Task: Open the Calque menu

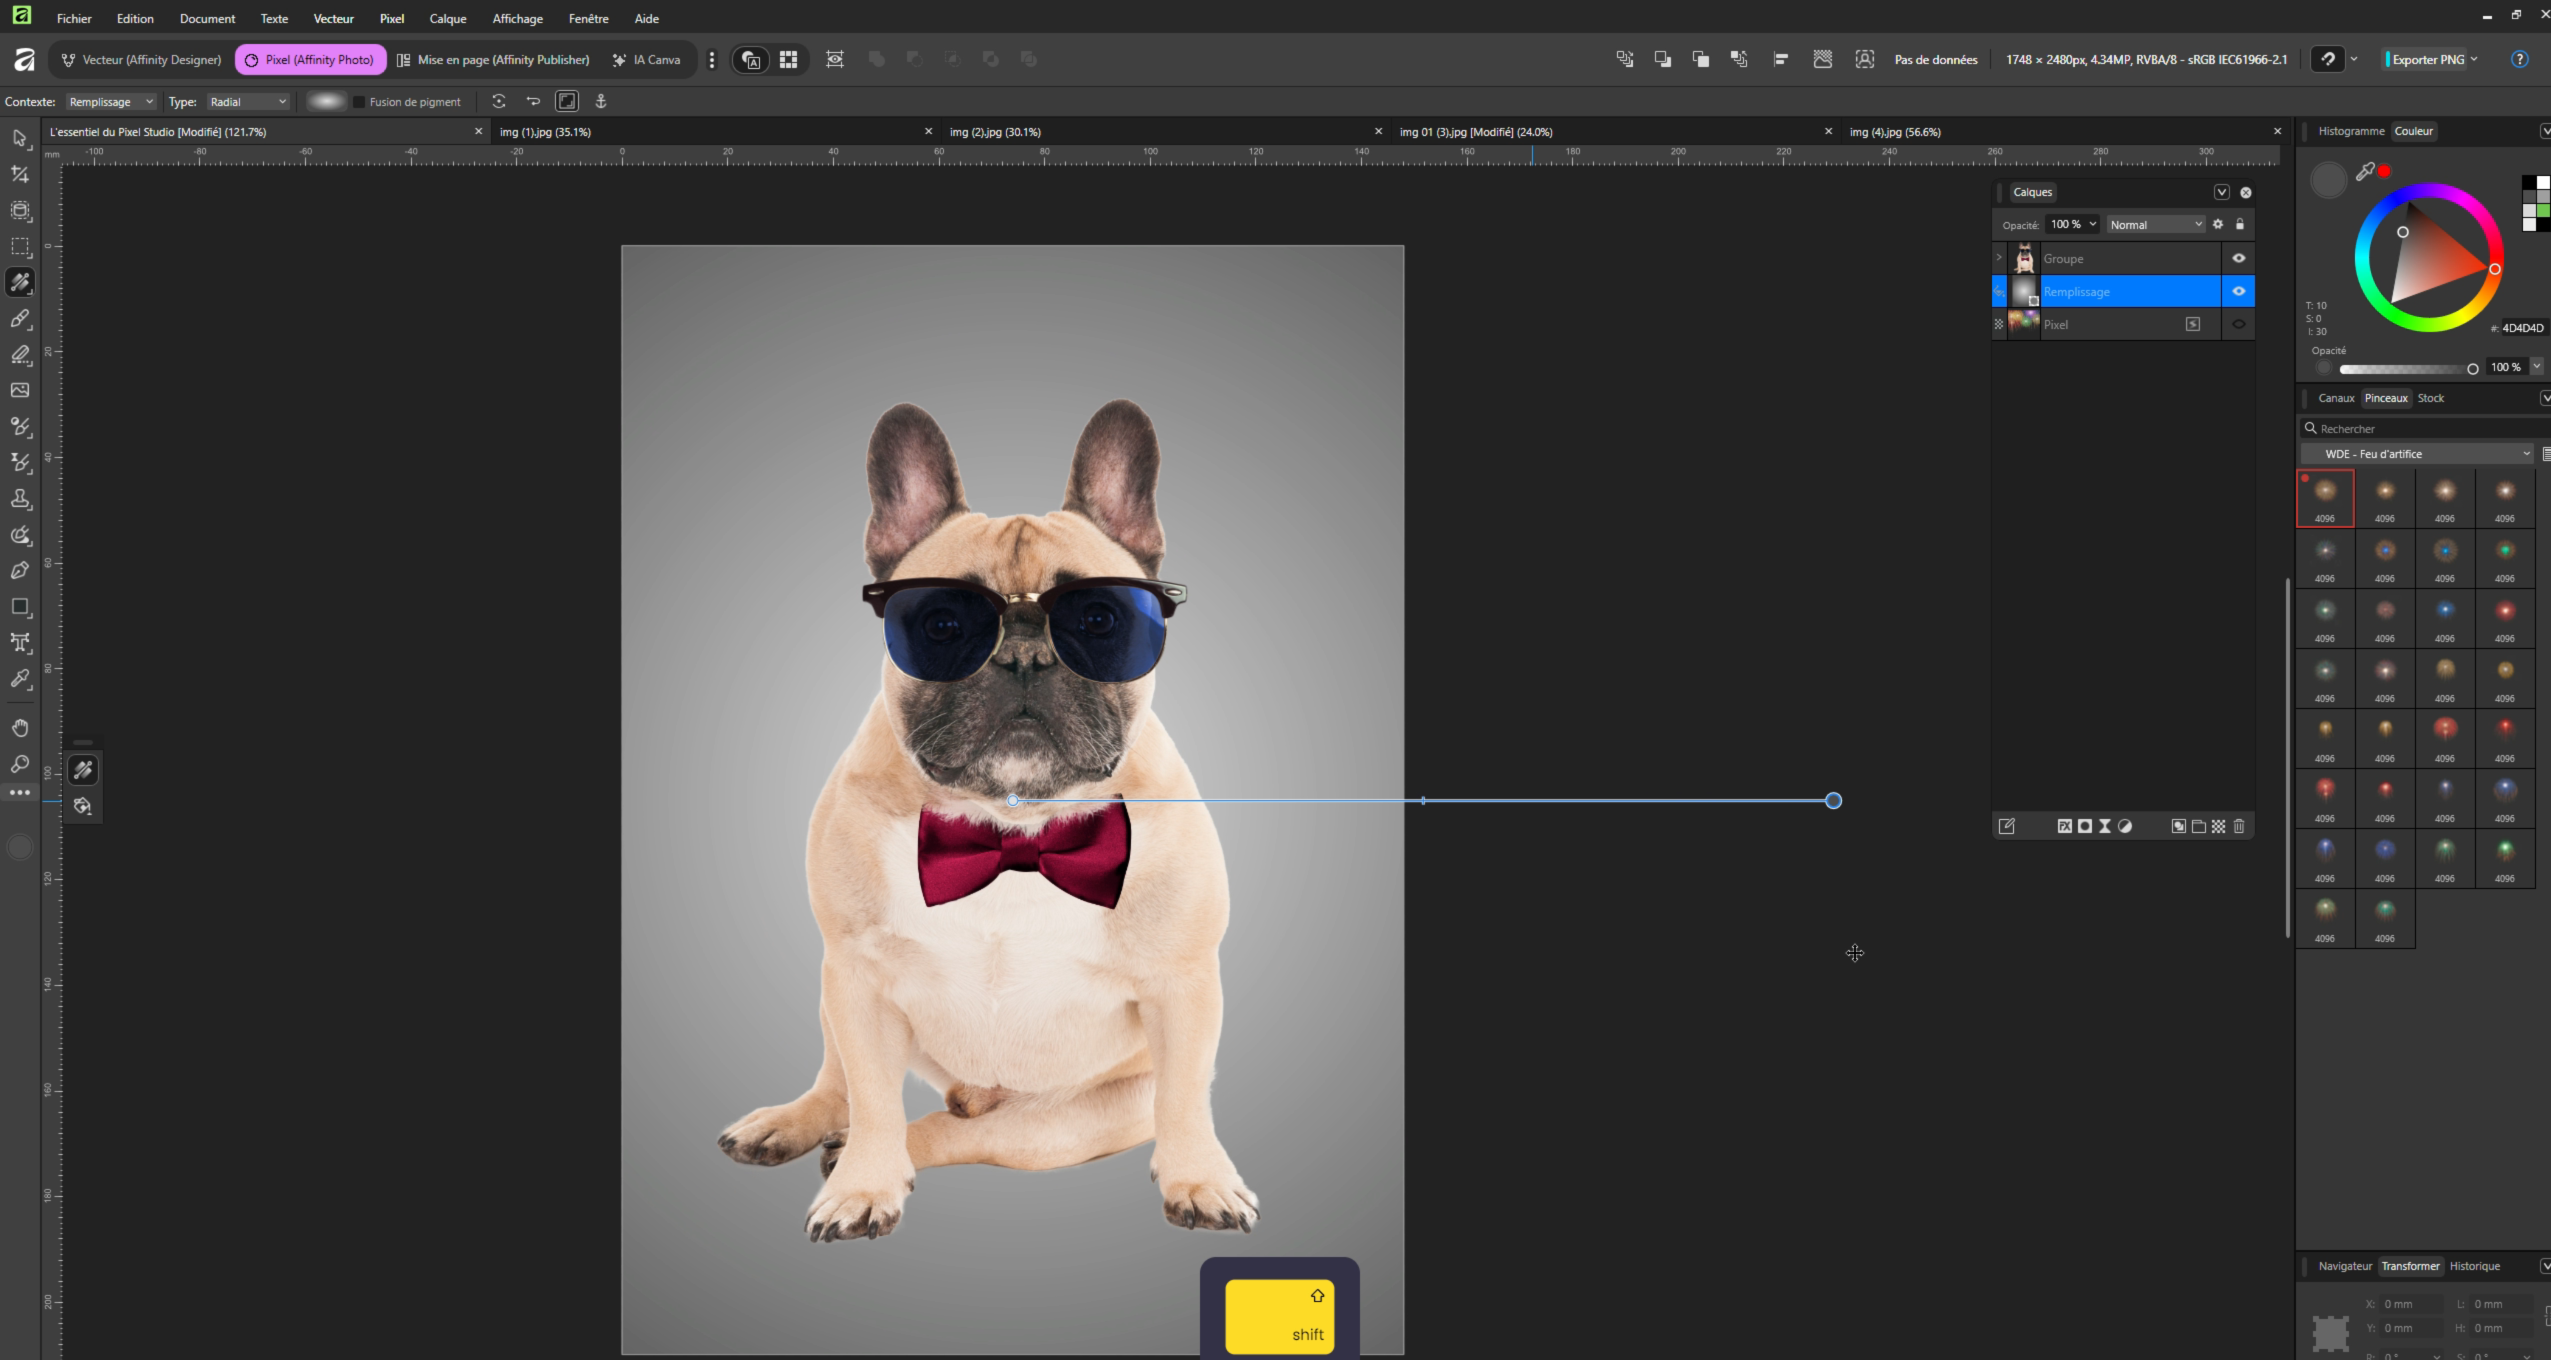Action: point(447,18)
